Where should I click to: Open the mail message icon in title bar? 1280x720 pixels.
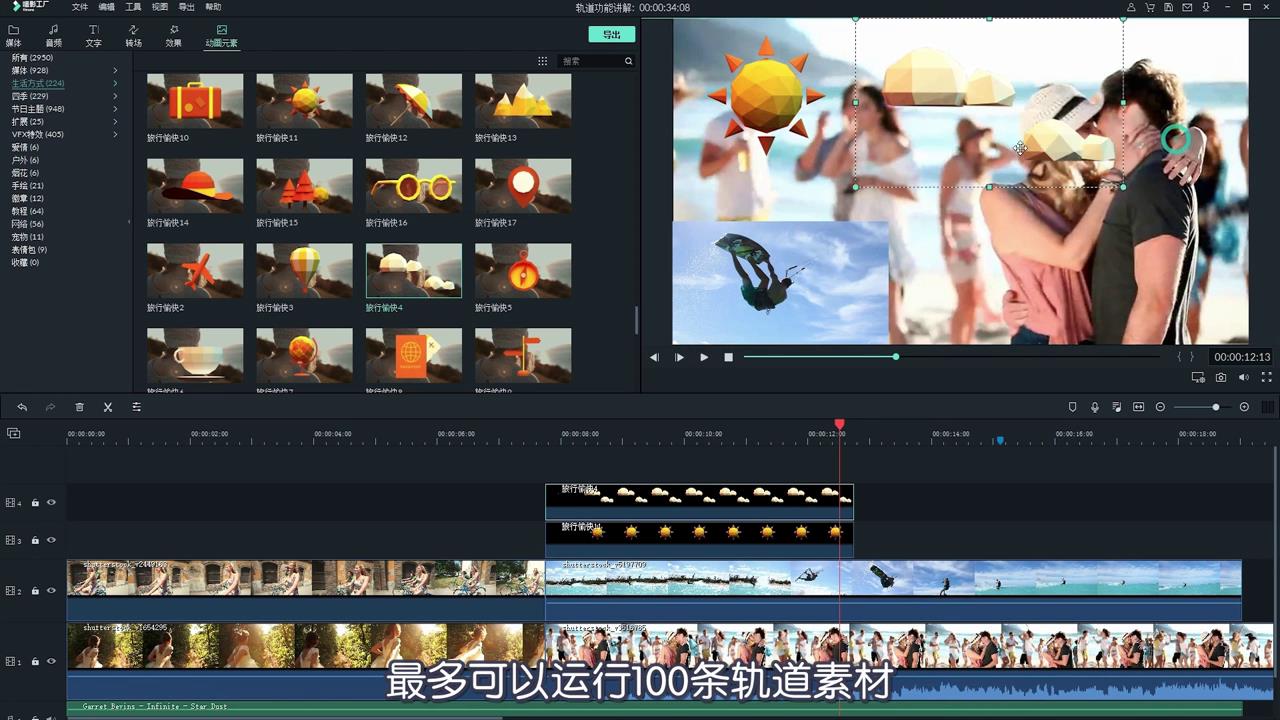1187,7
